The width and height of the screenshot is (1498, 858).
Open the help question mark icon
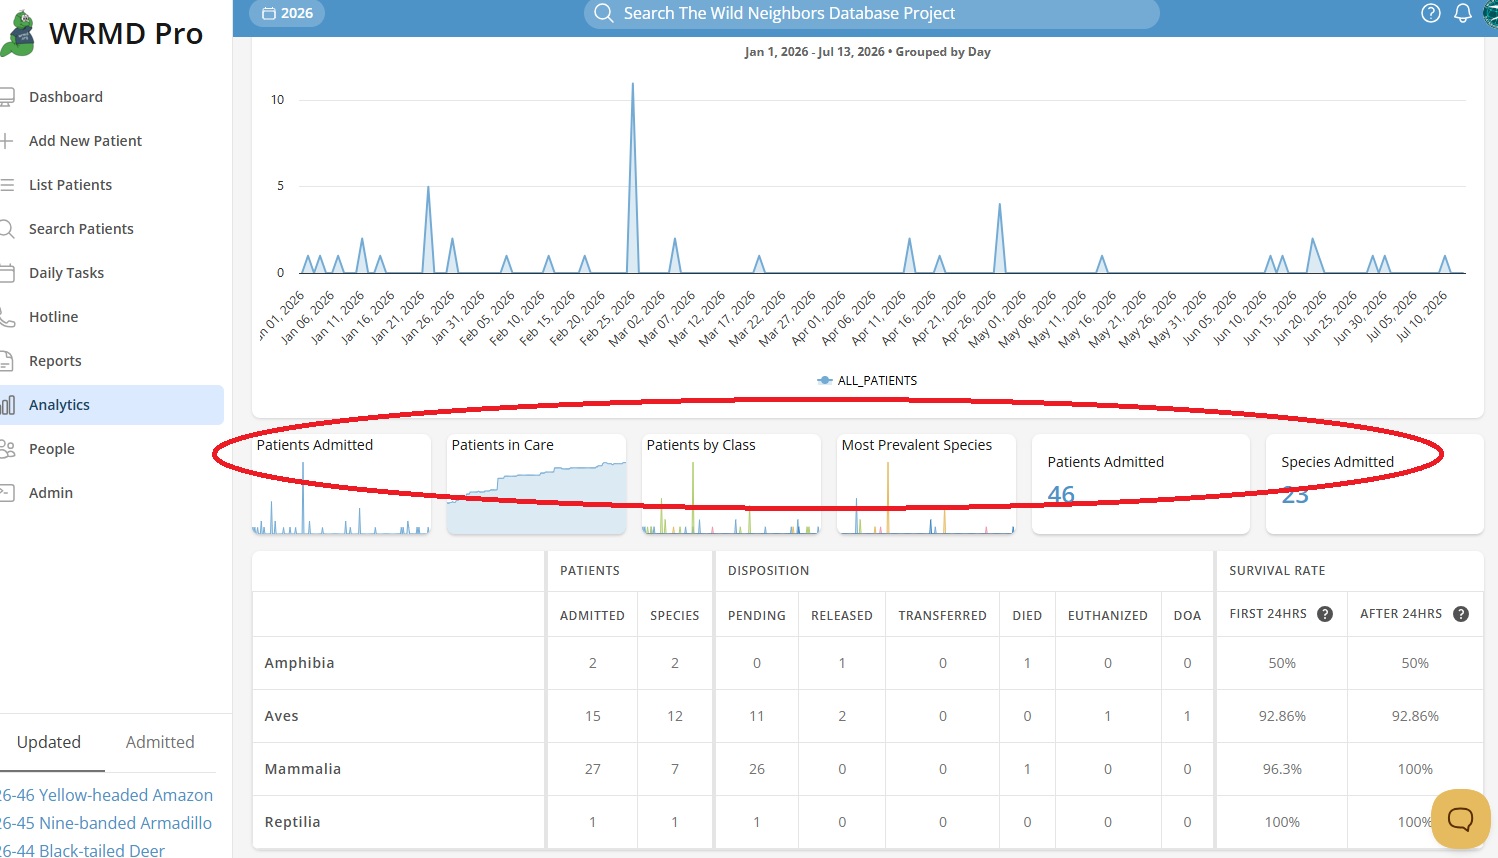1431,13
